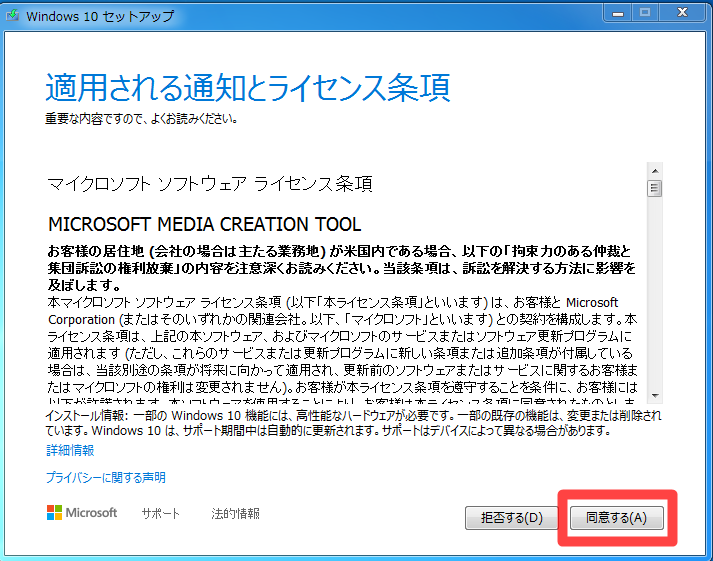The image size is (713, 561).
Task: Click the 拒否する(D) decline button
Action: tap(512, 518)
